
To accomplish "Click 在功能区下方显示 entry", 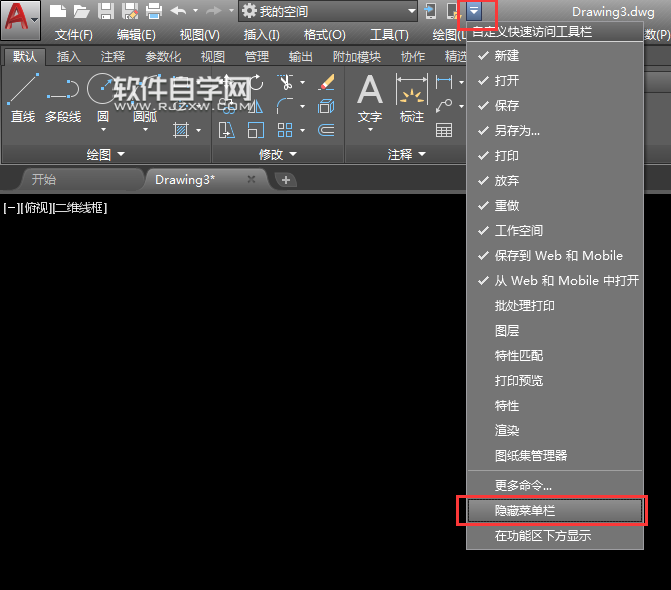I will coord(555,536).
